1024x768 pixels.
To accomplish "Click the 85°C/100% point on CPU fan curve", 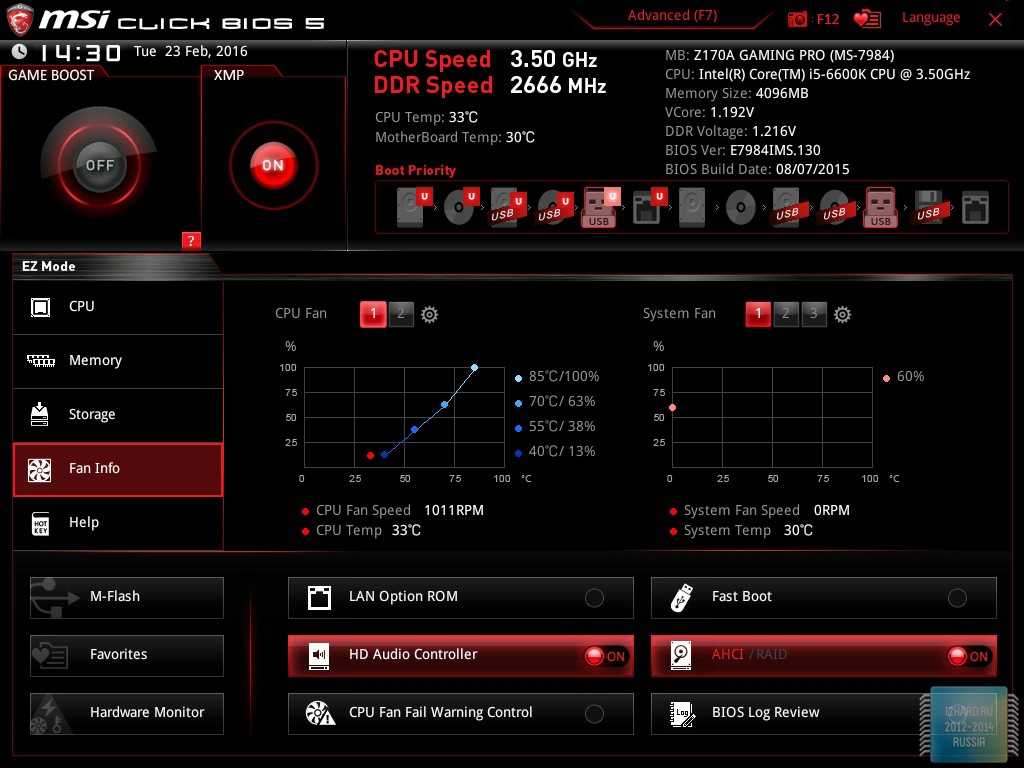I will click(474, 368).
